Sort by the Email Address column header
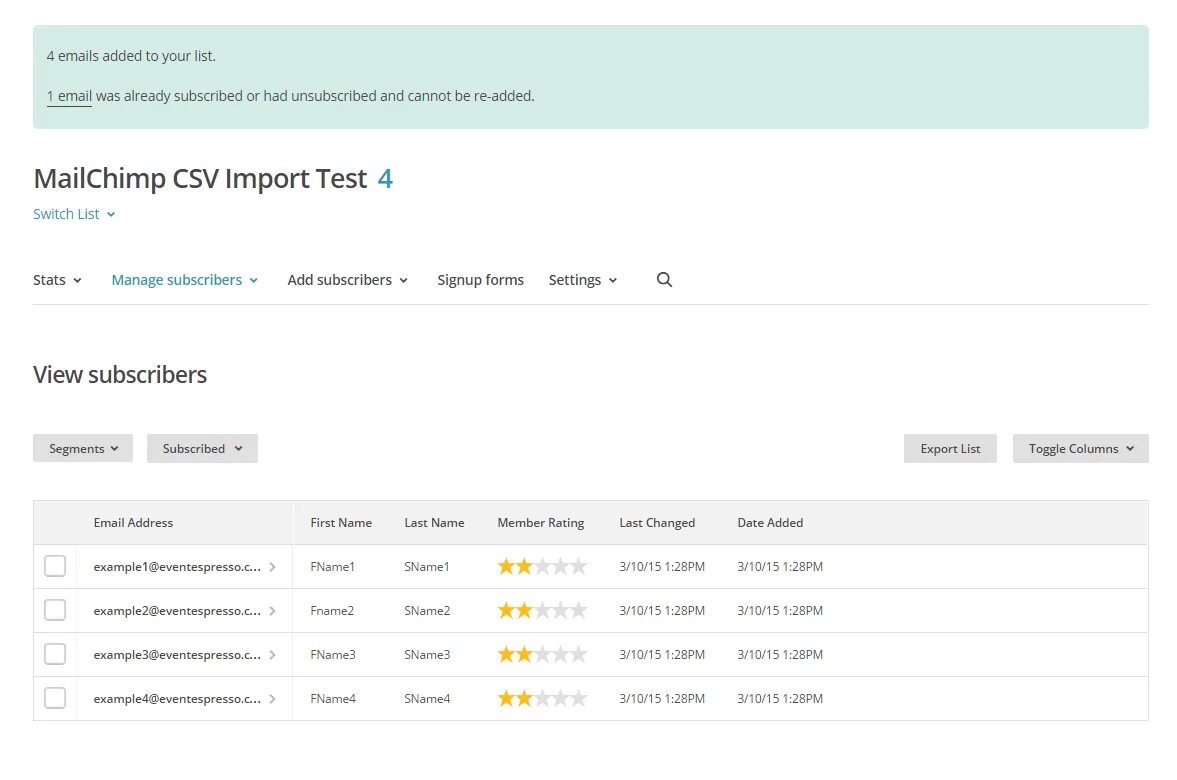This screenshot has width=1177, height=780. tap(133, 523)
